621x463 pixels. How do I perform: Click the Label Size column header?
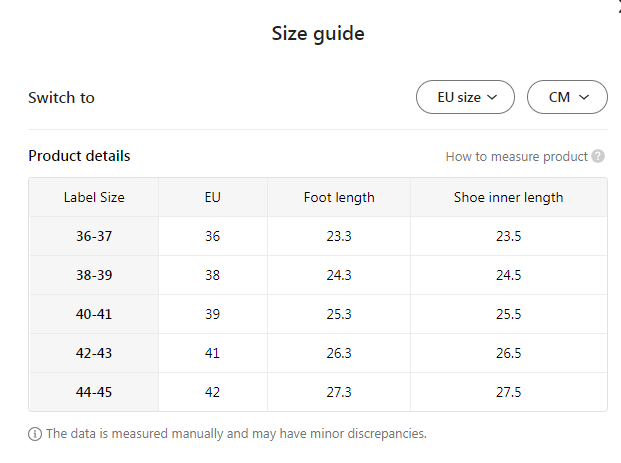pyautogui.click(x=94, y=197)
